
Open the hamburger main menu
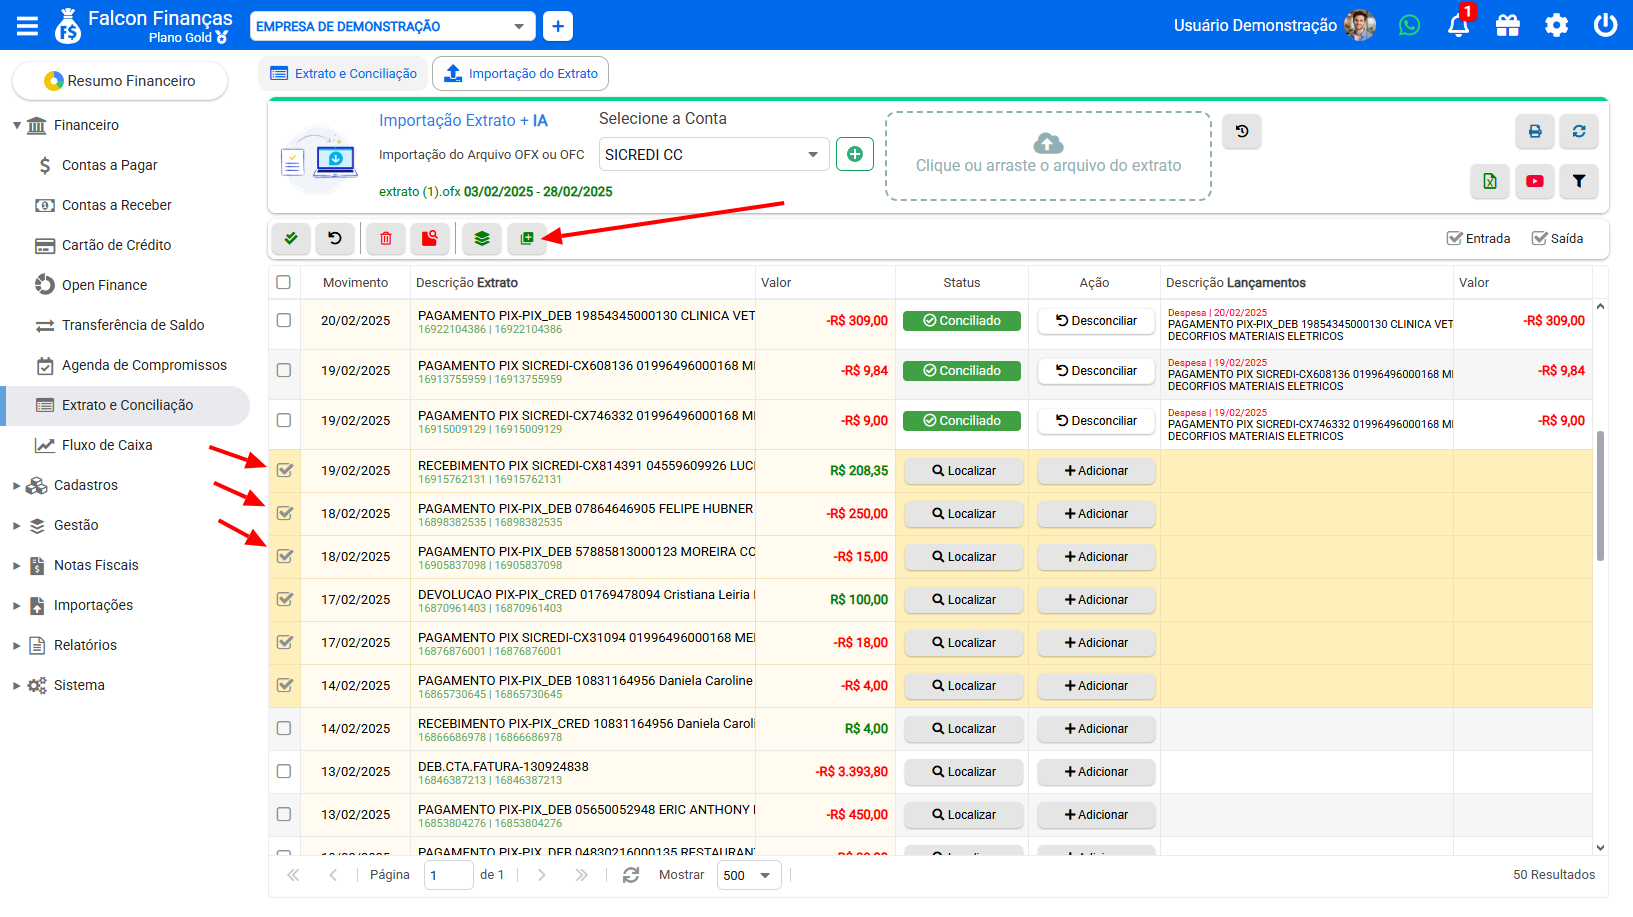(27, 26)
